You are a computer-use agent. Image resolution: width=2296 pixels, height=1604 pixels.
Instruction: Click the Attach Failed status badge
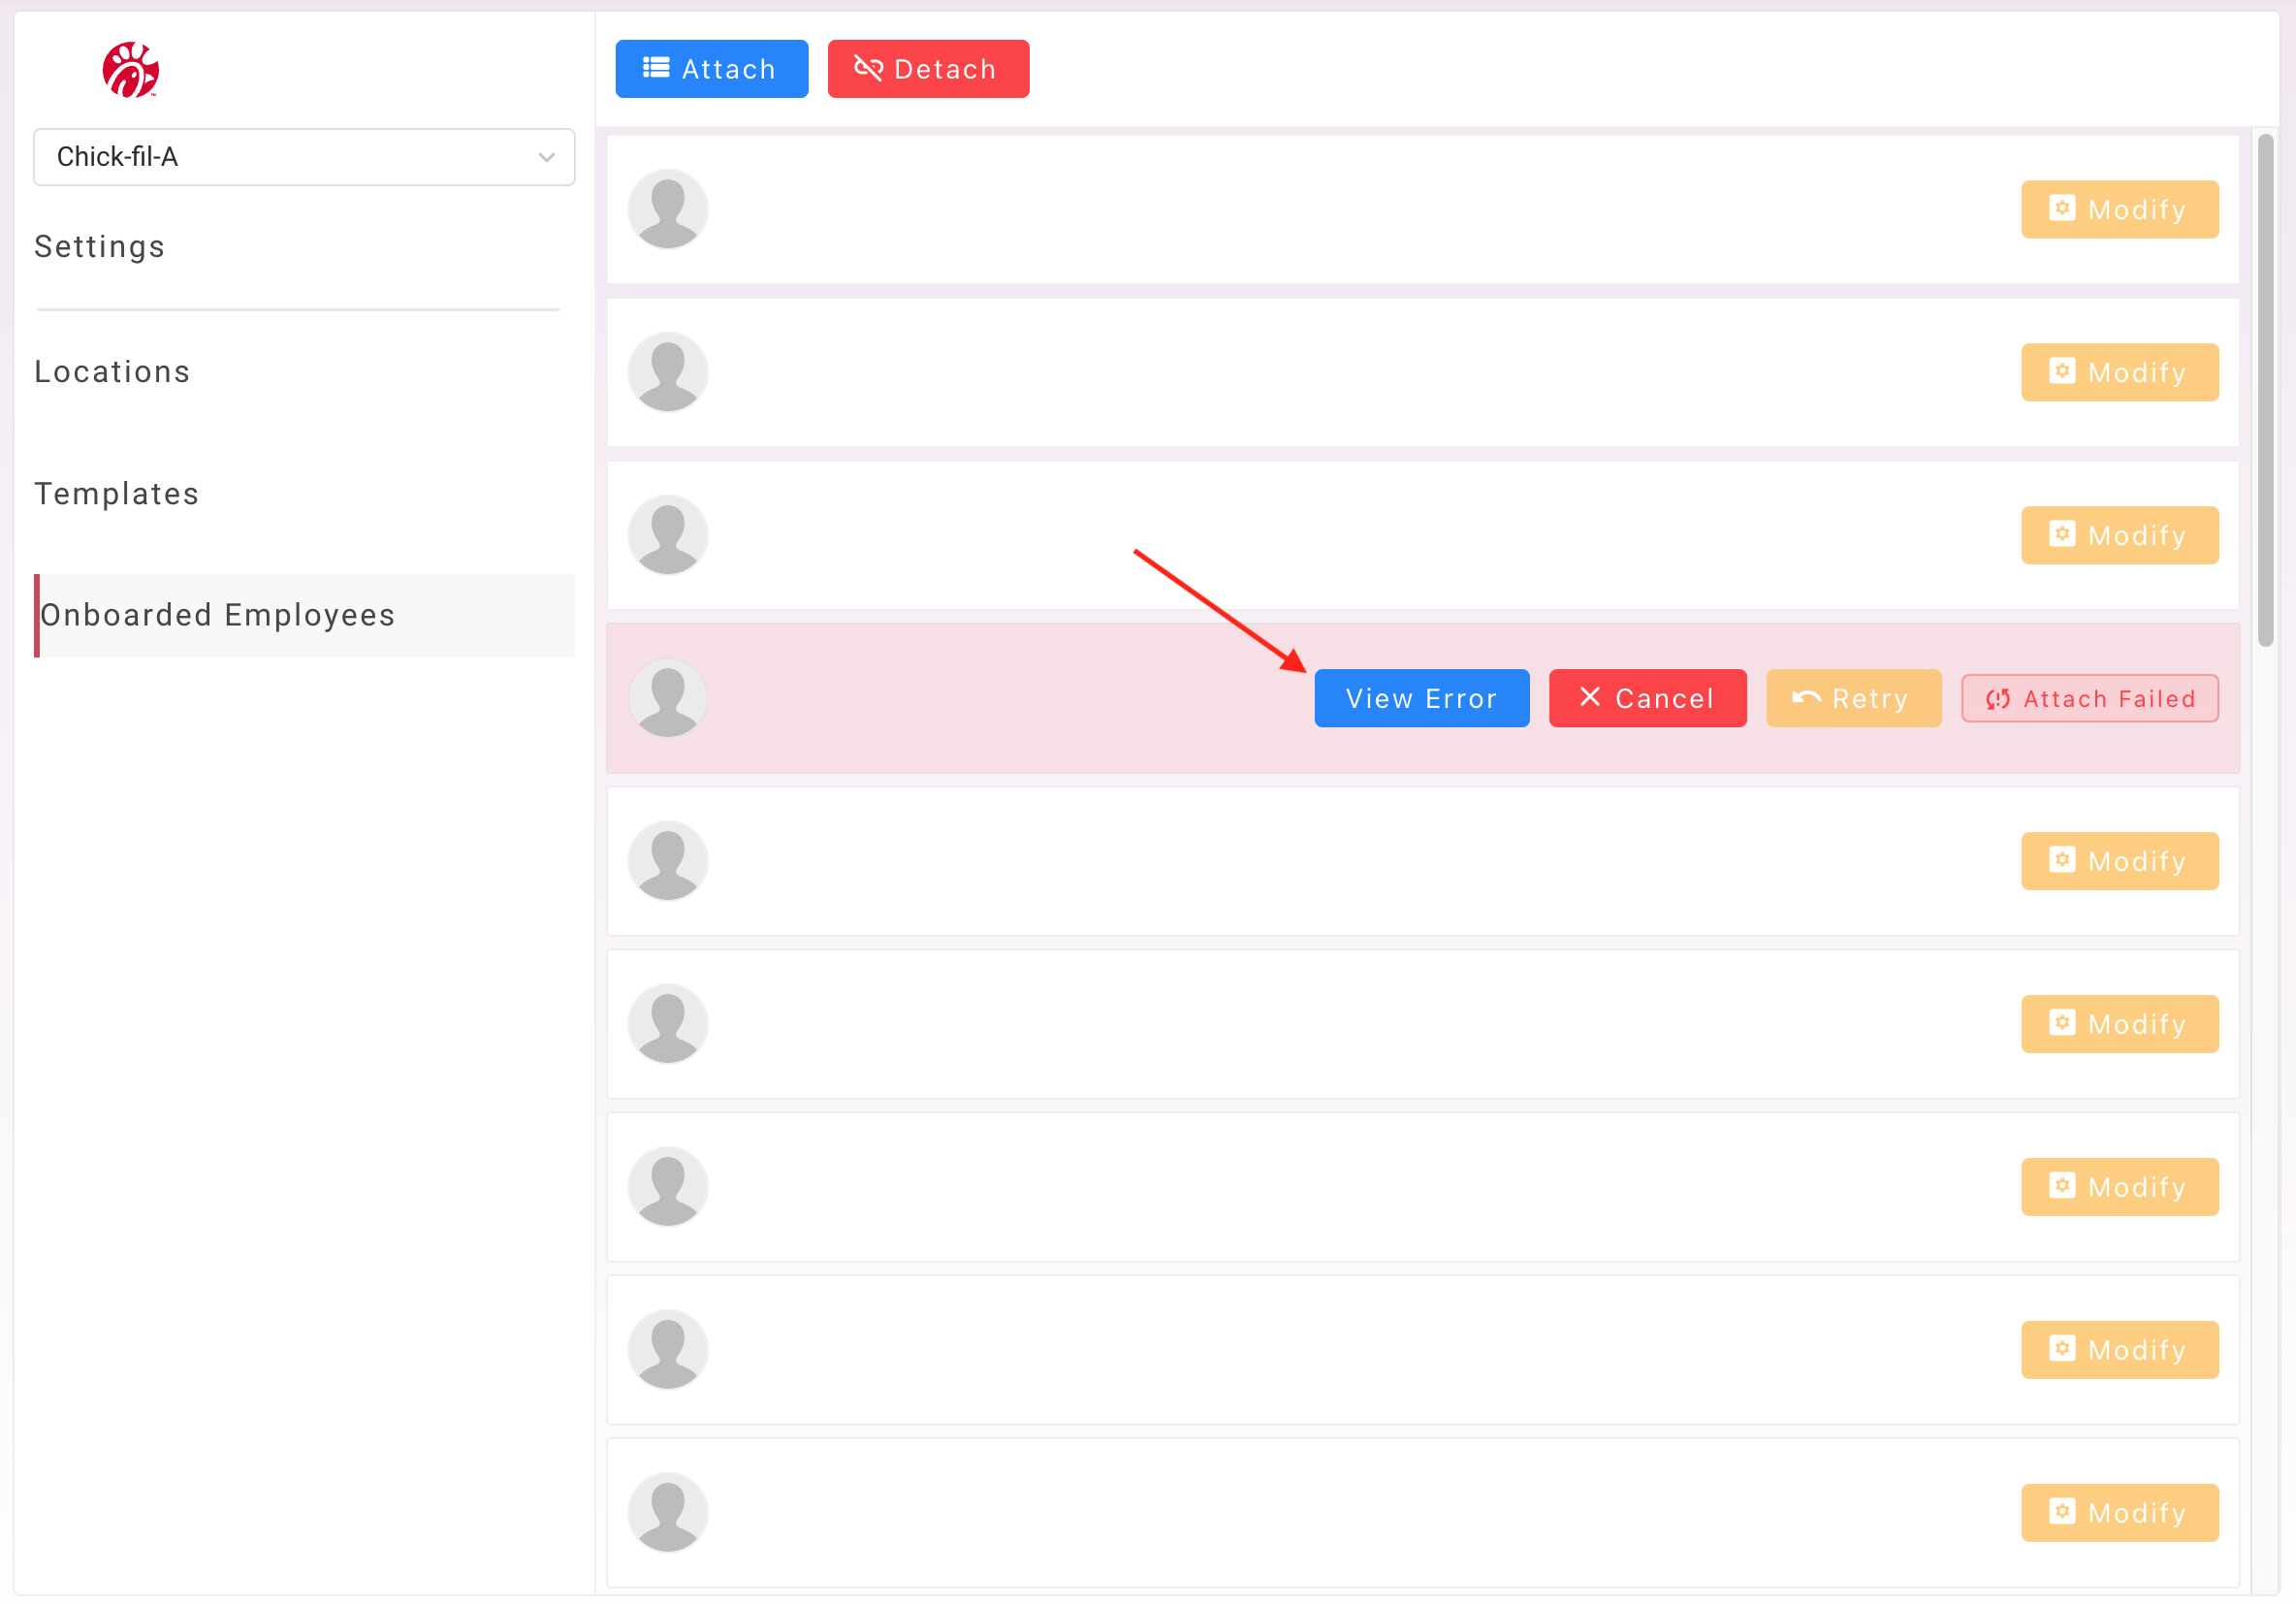(2089, 699)
